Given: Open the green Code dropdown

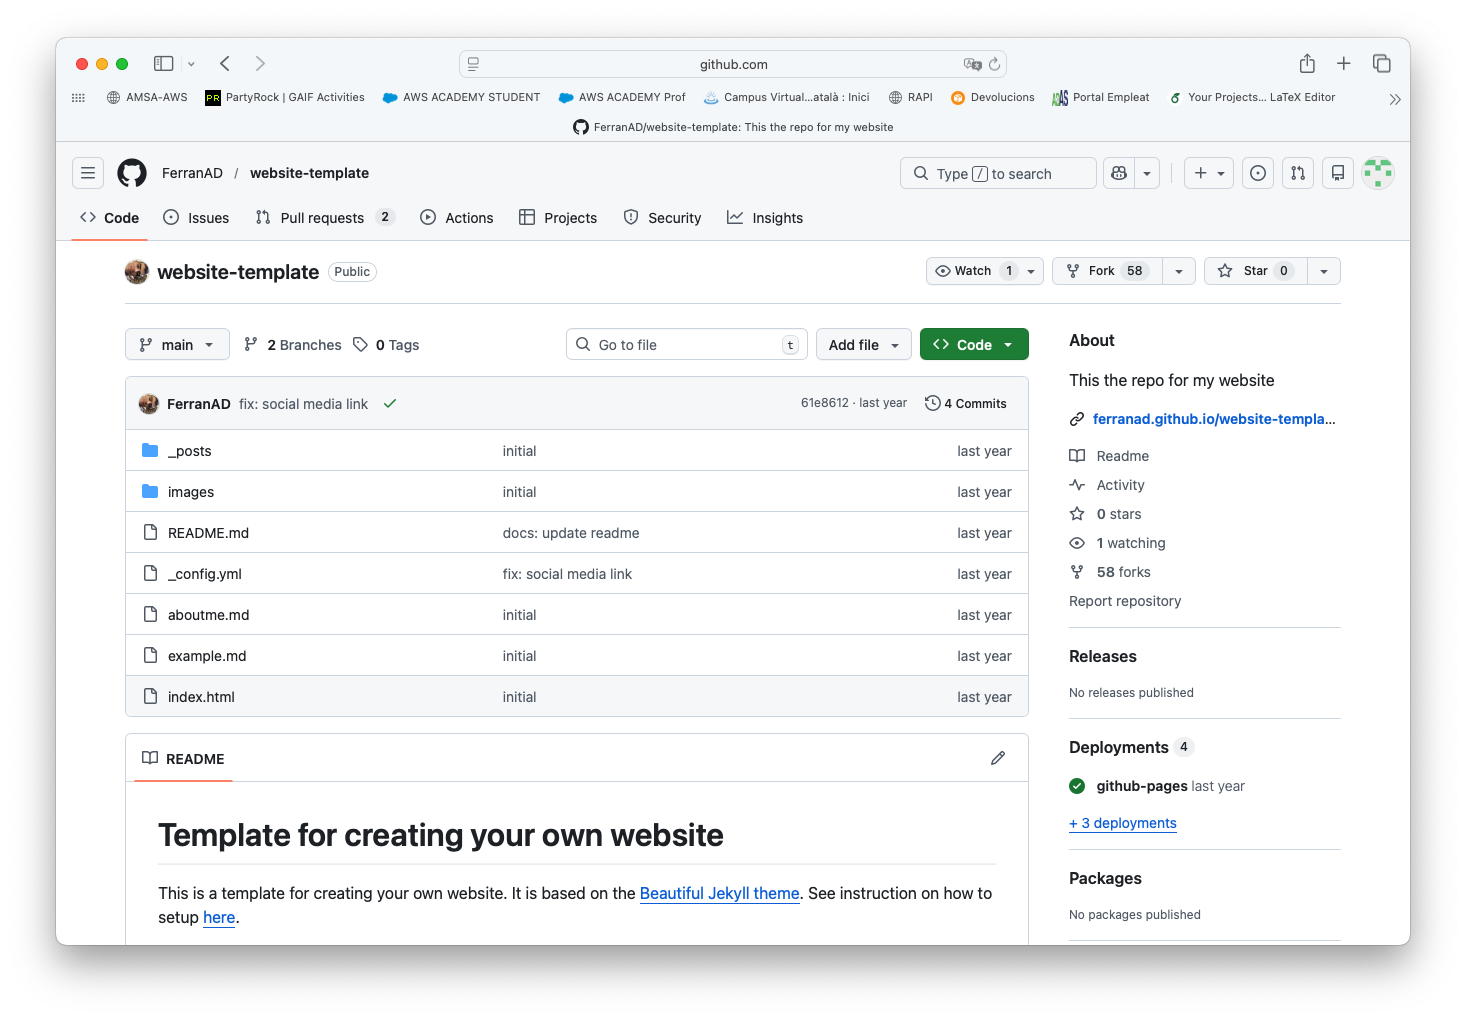Looking at the screenshot, I should (973, 345).
